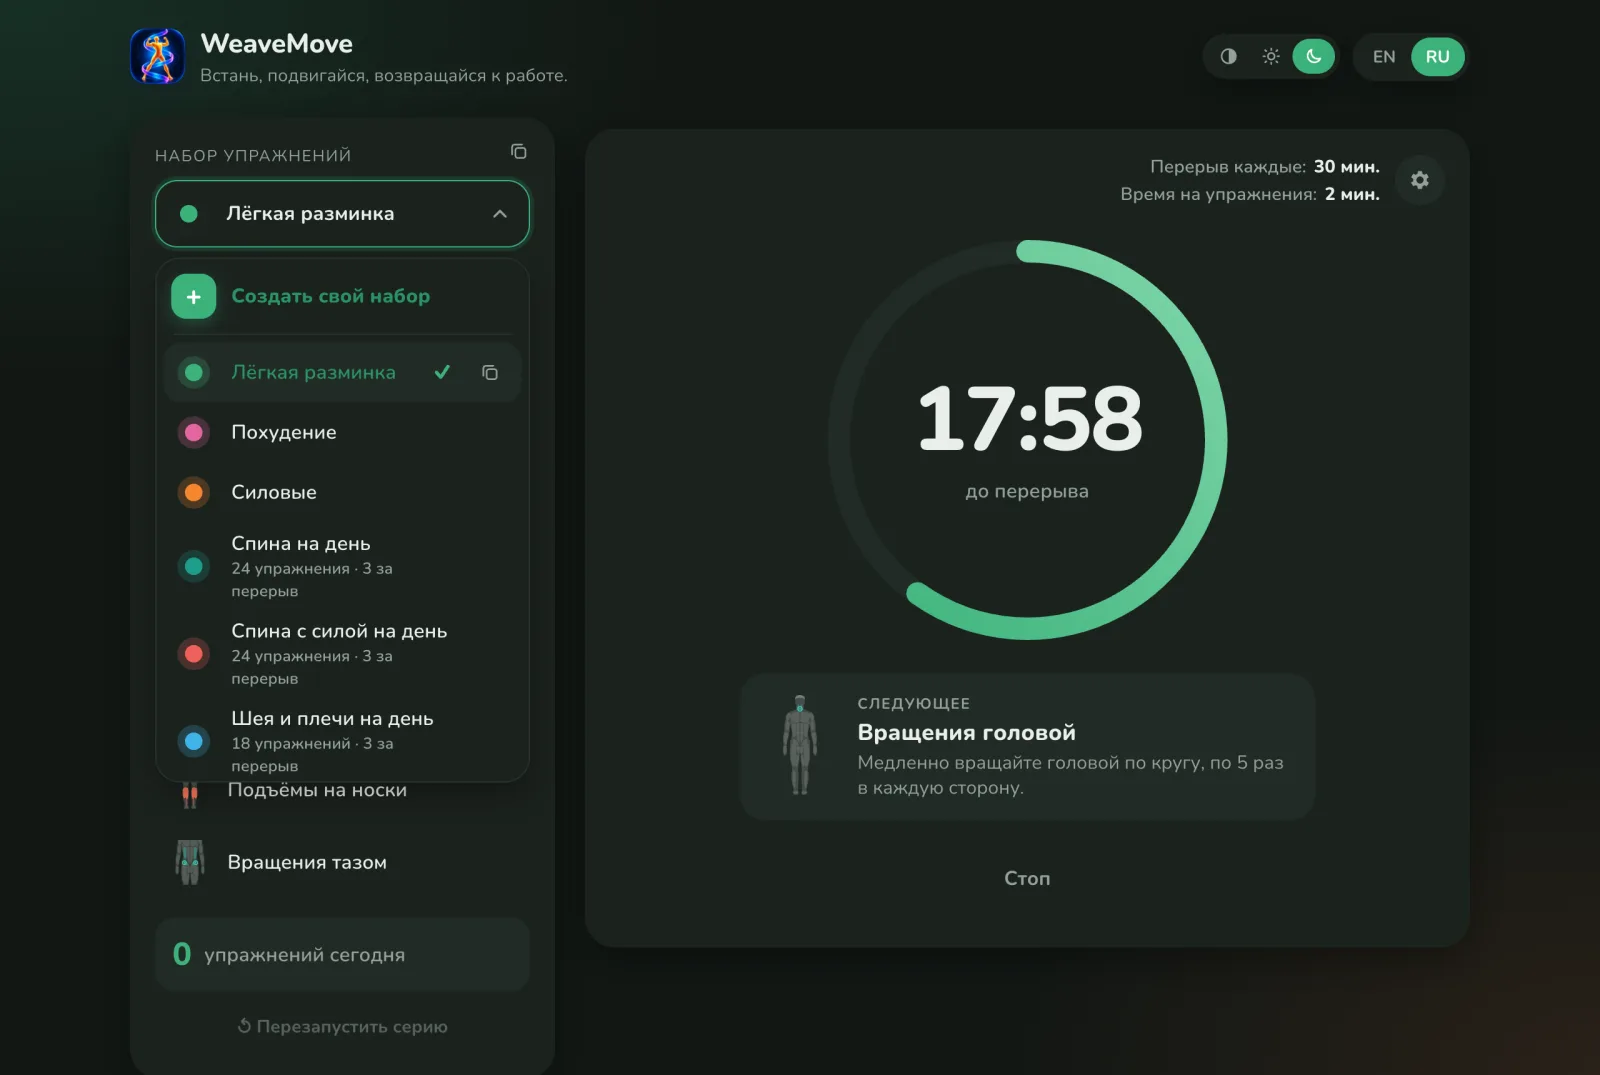The width and height of the screenshot is (1600, 1075).
Task: Select the contrast auto theme icon
Action: [x=1228, y=57]
